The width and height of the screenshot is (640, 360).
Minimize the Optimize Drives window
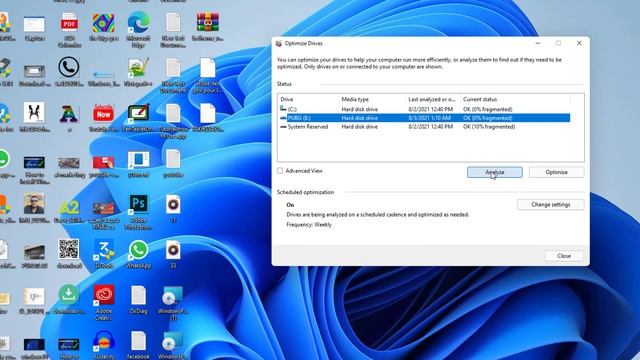538,43
